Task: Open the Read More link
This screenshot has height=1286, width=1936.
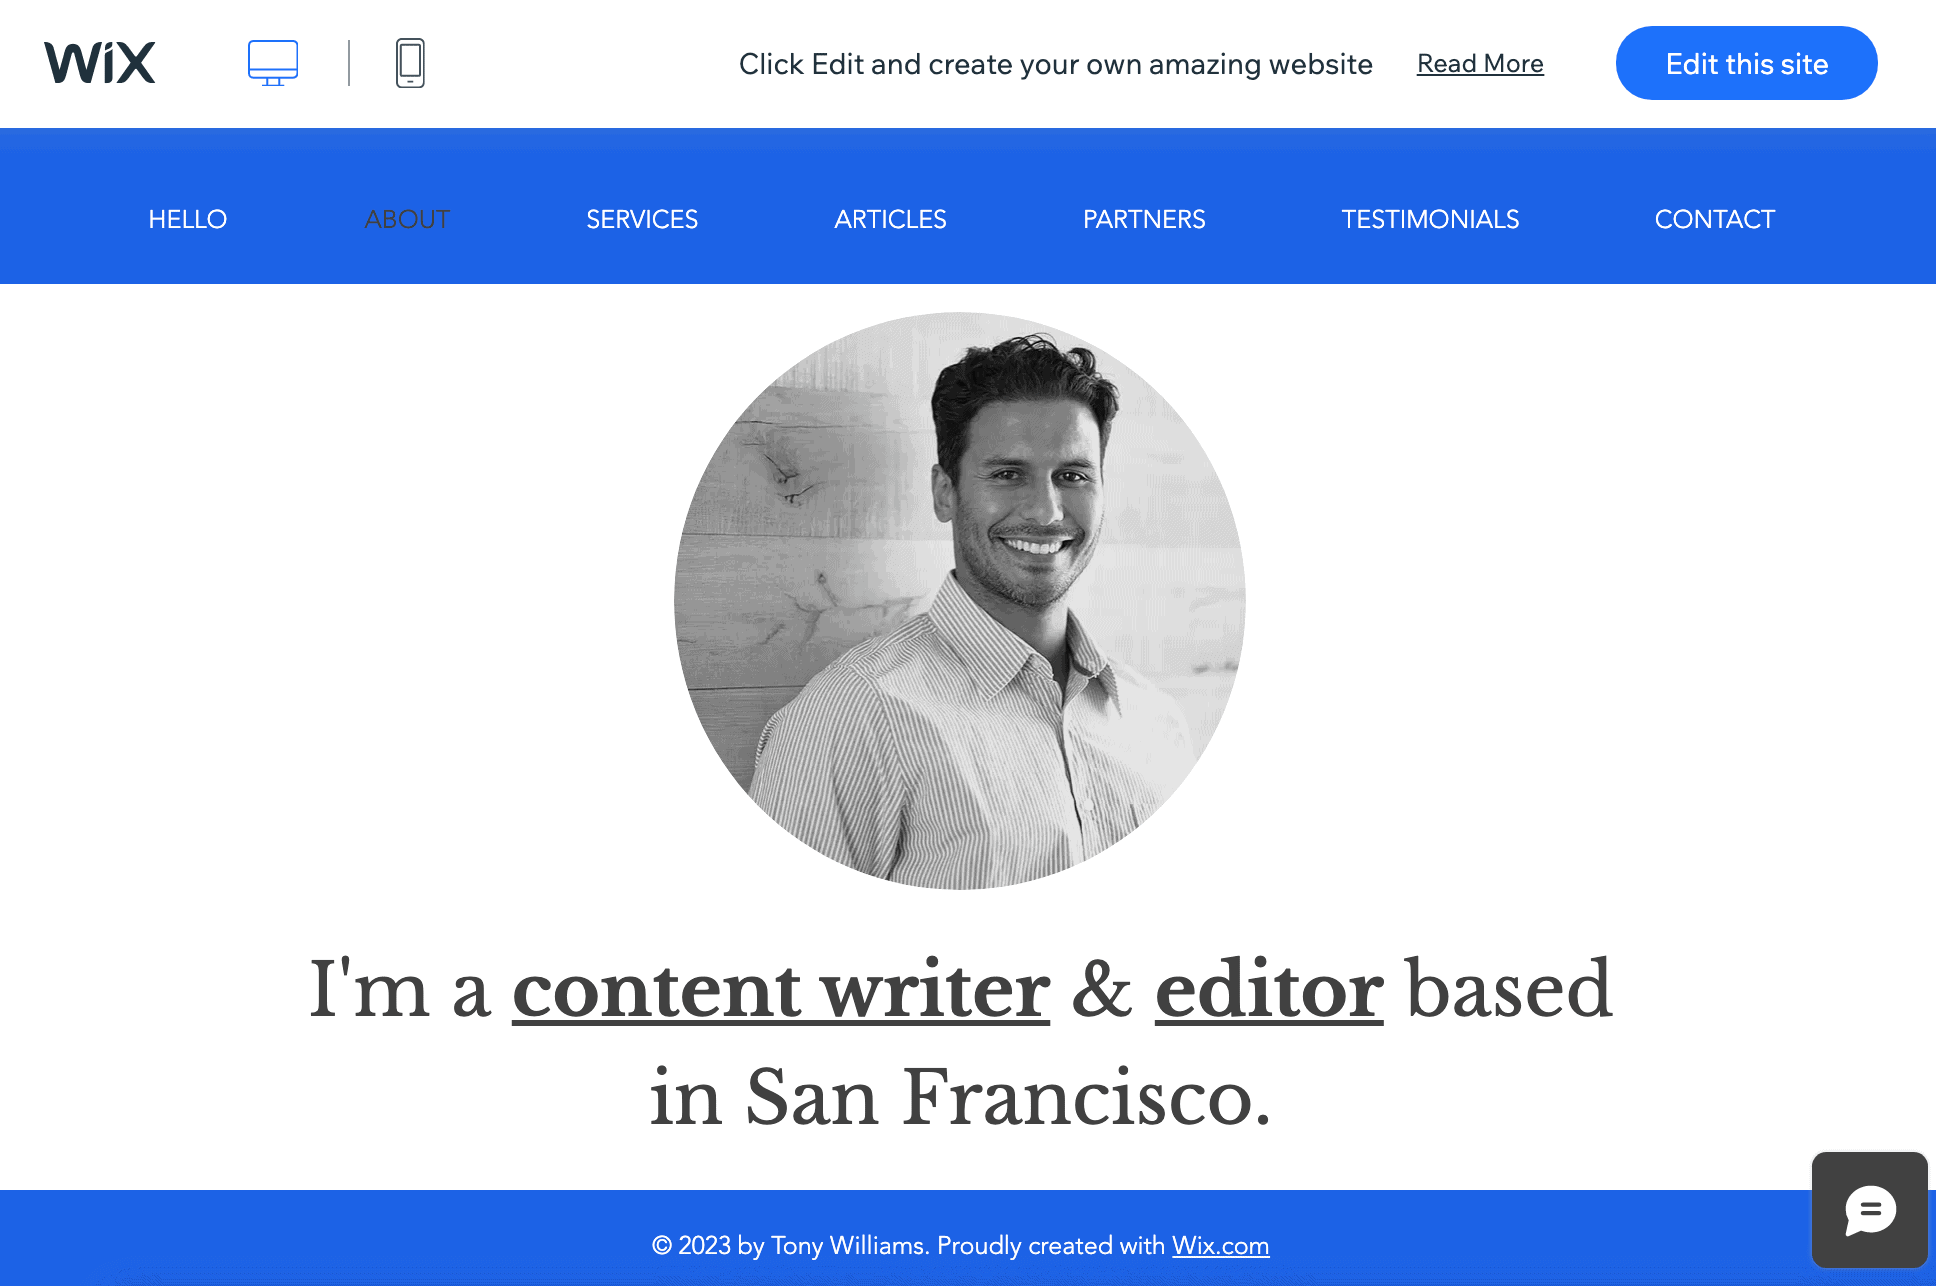Action: (1480, 64)
